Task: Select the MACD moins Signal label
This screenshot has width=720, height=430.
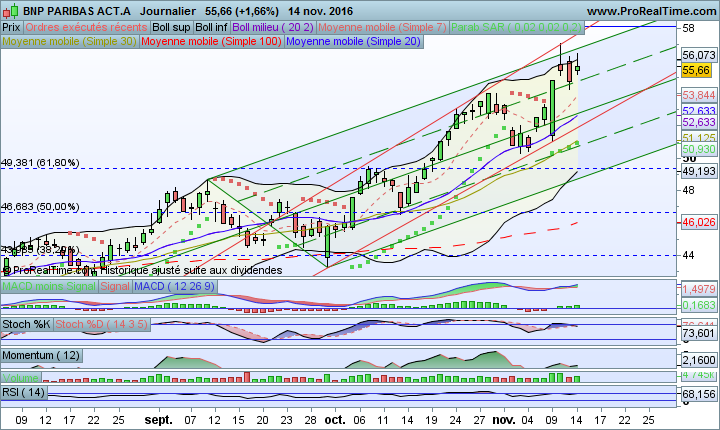Action: (49, 287)
